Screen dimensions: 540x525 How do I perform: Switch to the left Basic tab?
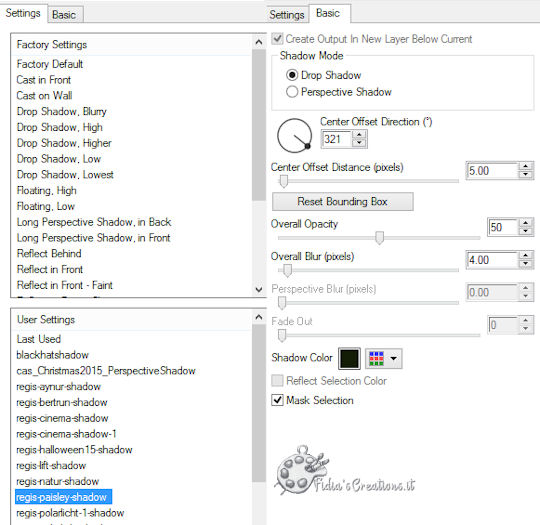pos(64,15)
